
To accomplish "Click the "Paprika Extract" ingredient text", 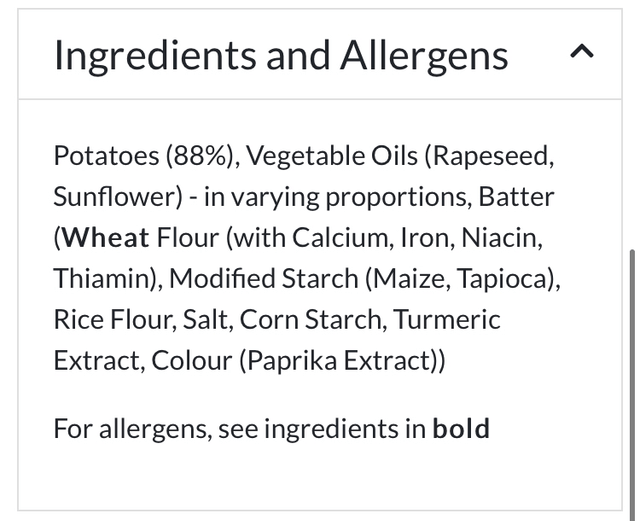I will [335, 361].
